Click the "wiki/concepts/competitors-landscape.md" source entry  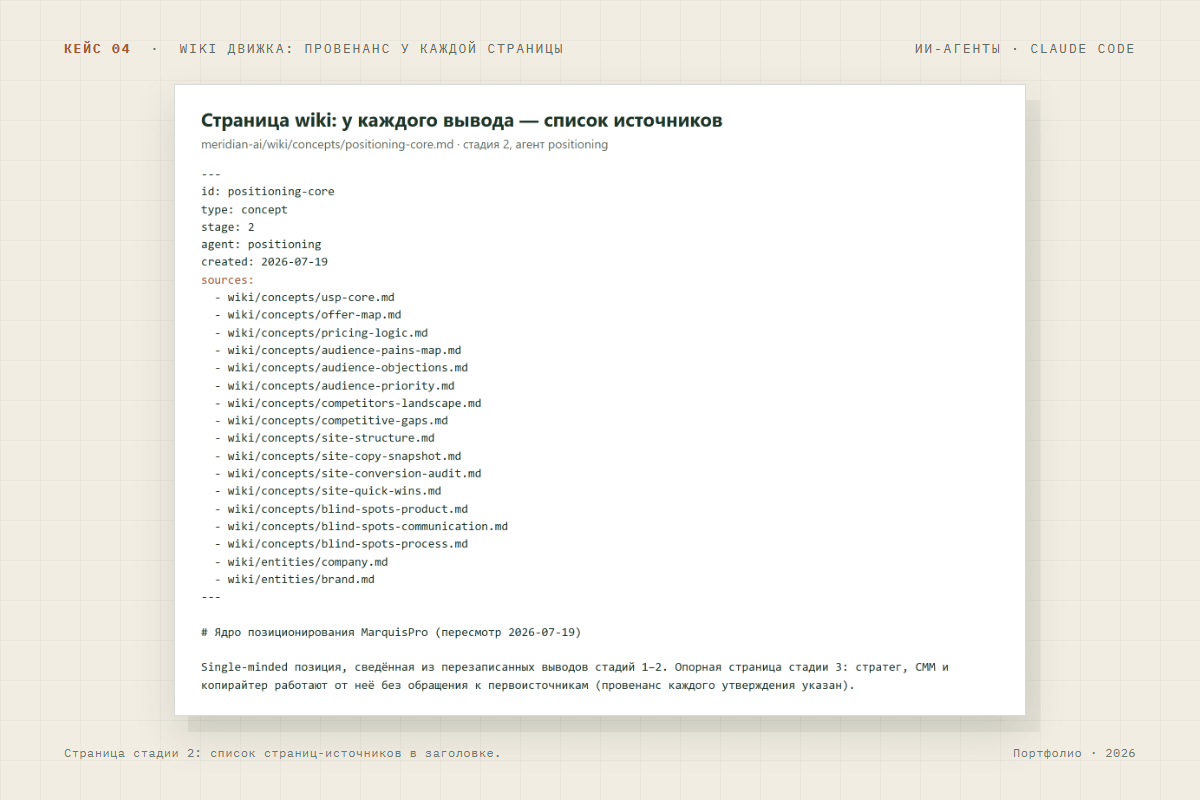tap(354, 403)
